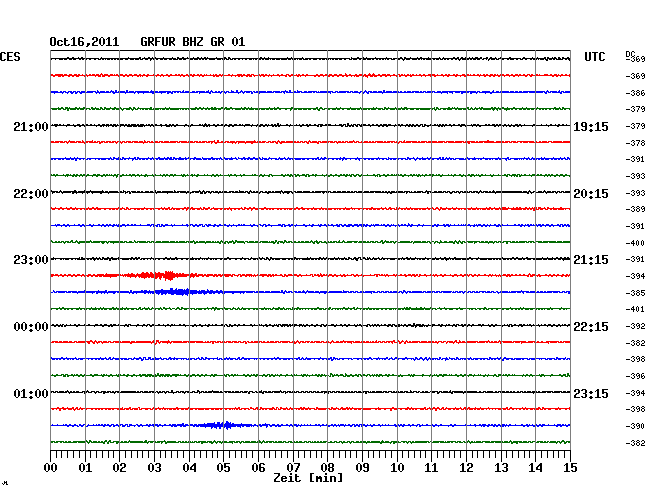650x494 pixels.
Task: Click the x-axis minute tick label '11'
Action: pyautogui.click(x=431, y=468)
